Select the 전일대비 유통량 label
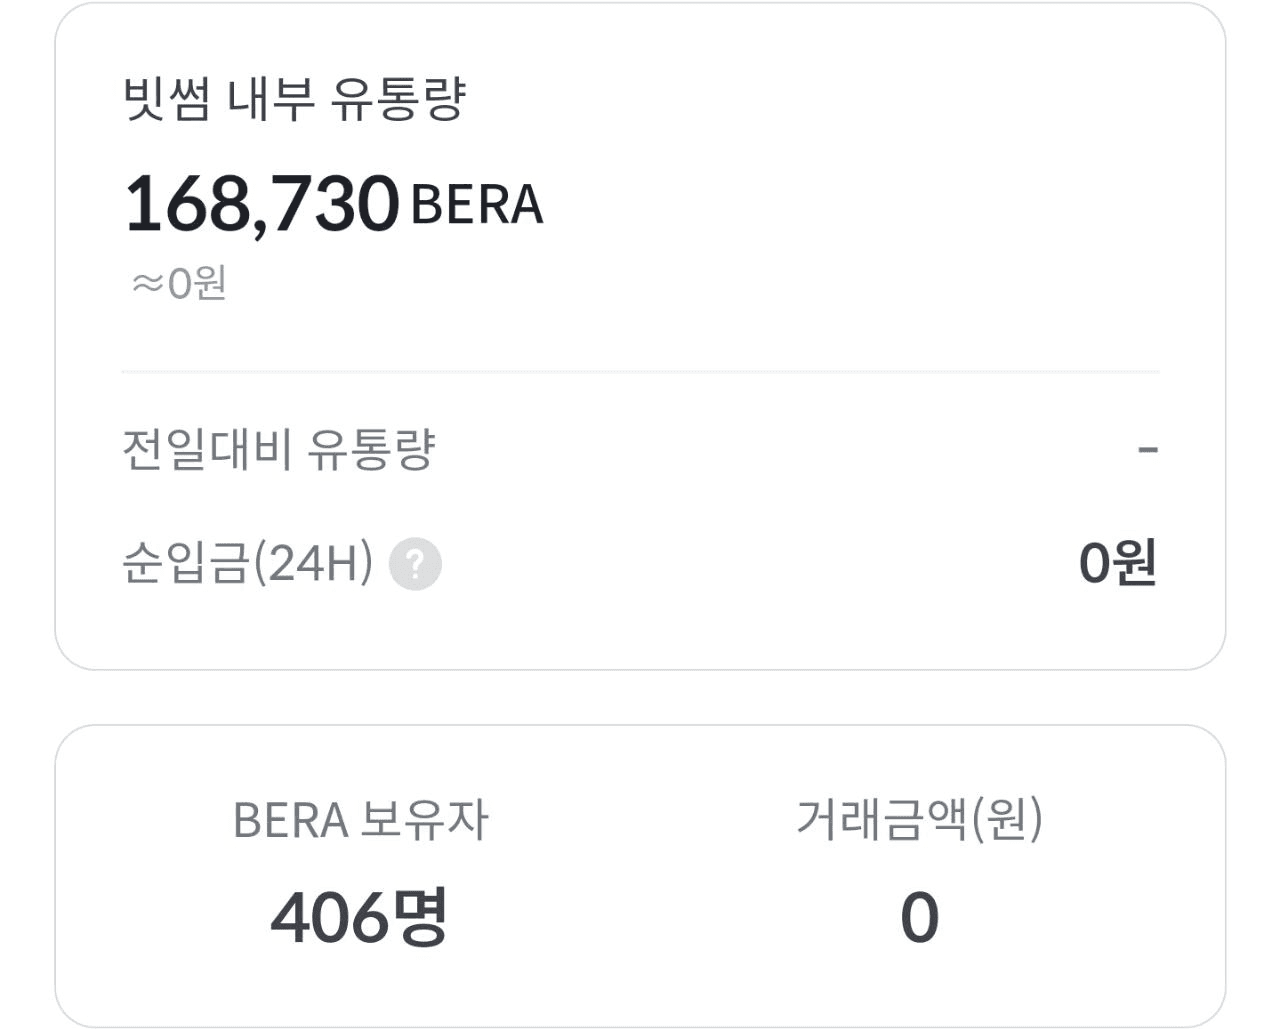The width and height of the screenshot is (1280, 1029). (x=279, y=450)
